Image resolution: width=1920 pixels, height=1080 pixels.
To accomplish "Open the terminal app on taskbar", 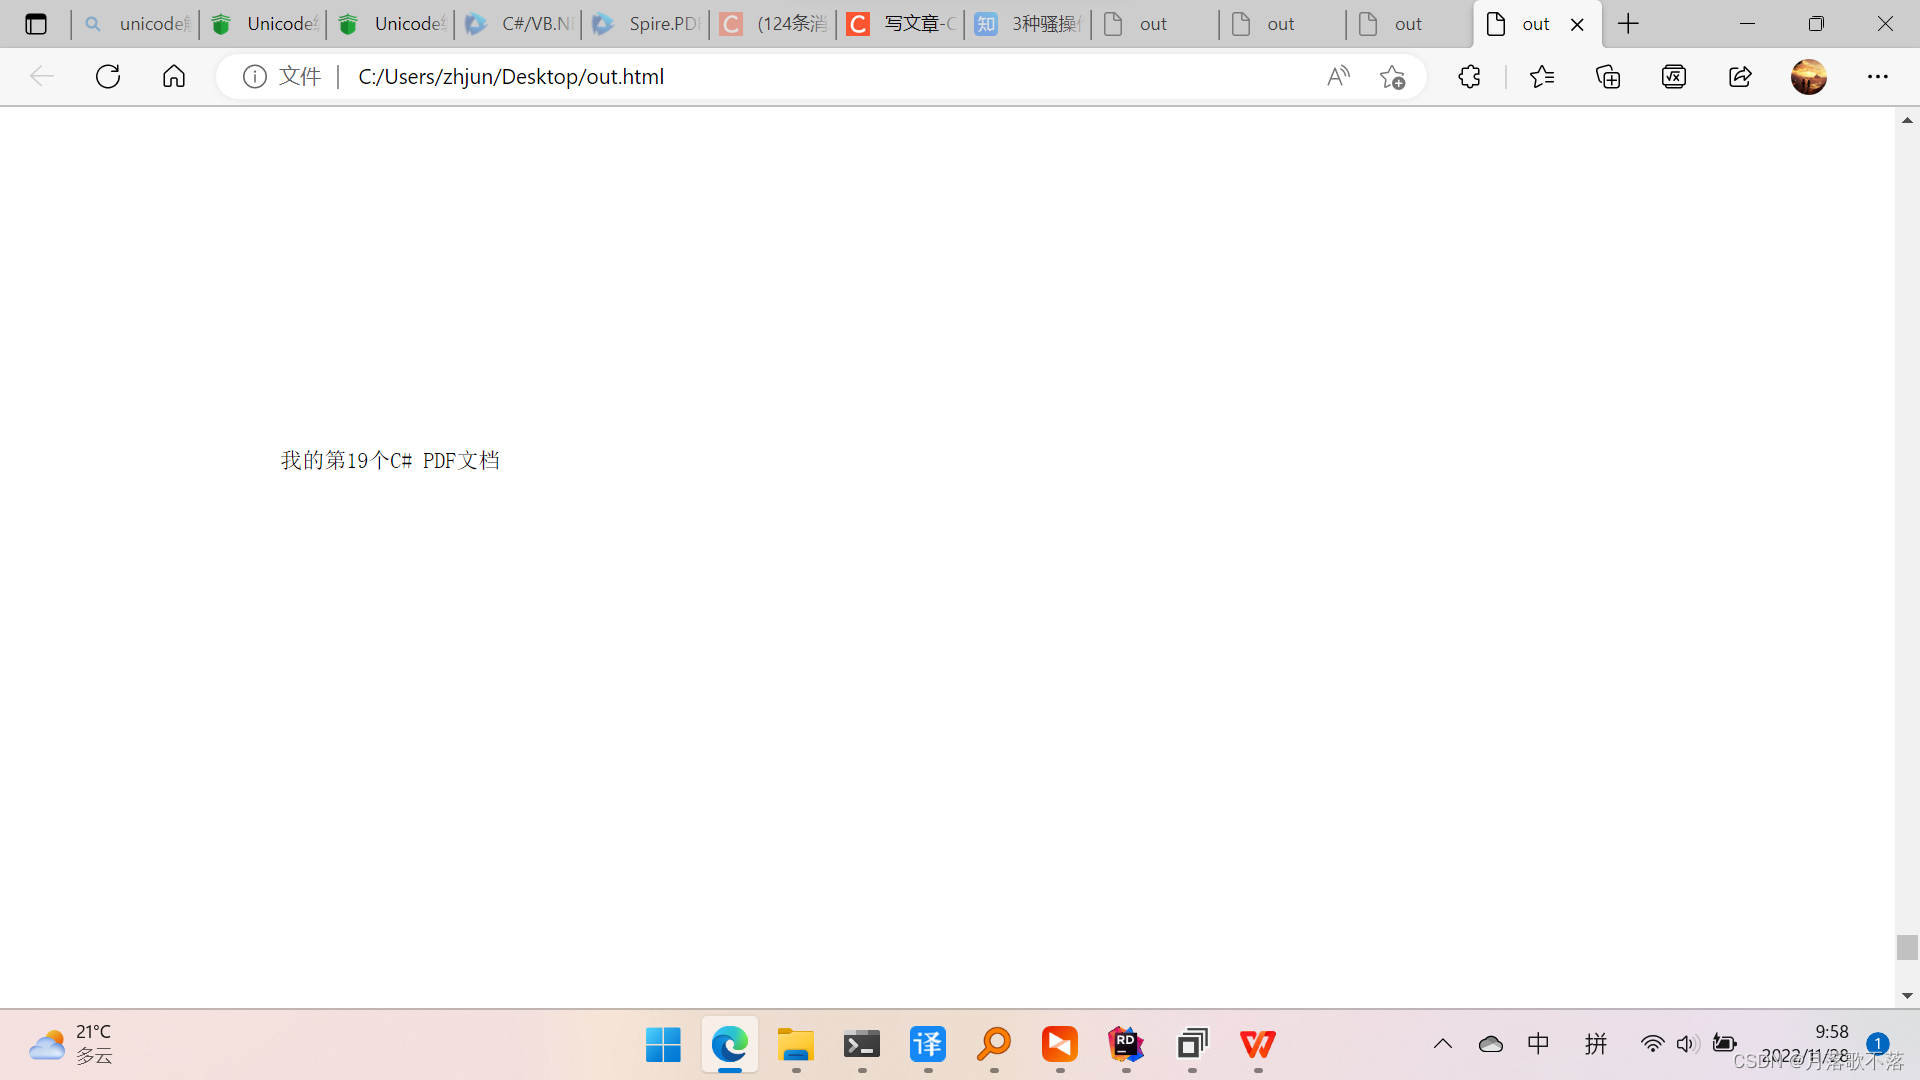I will pos(862,1045).
